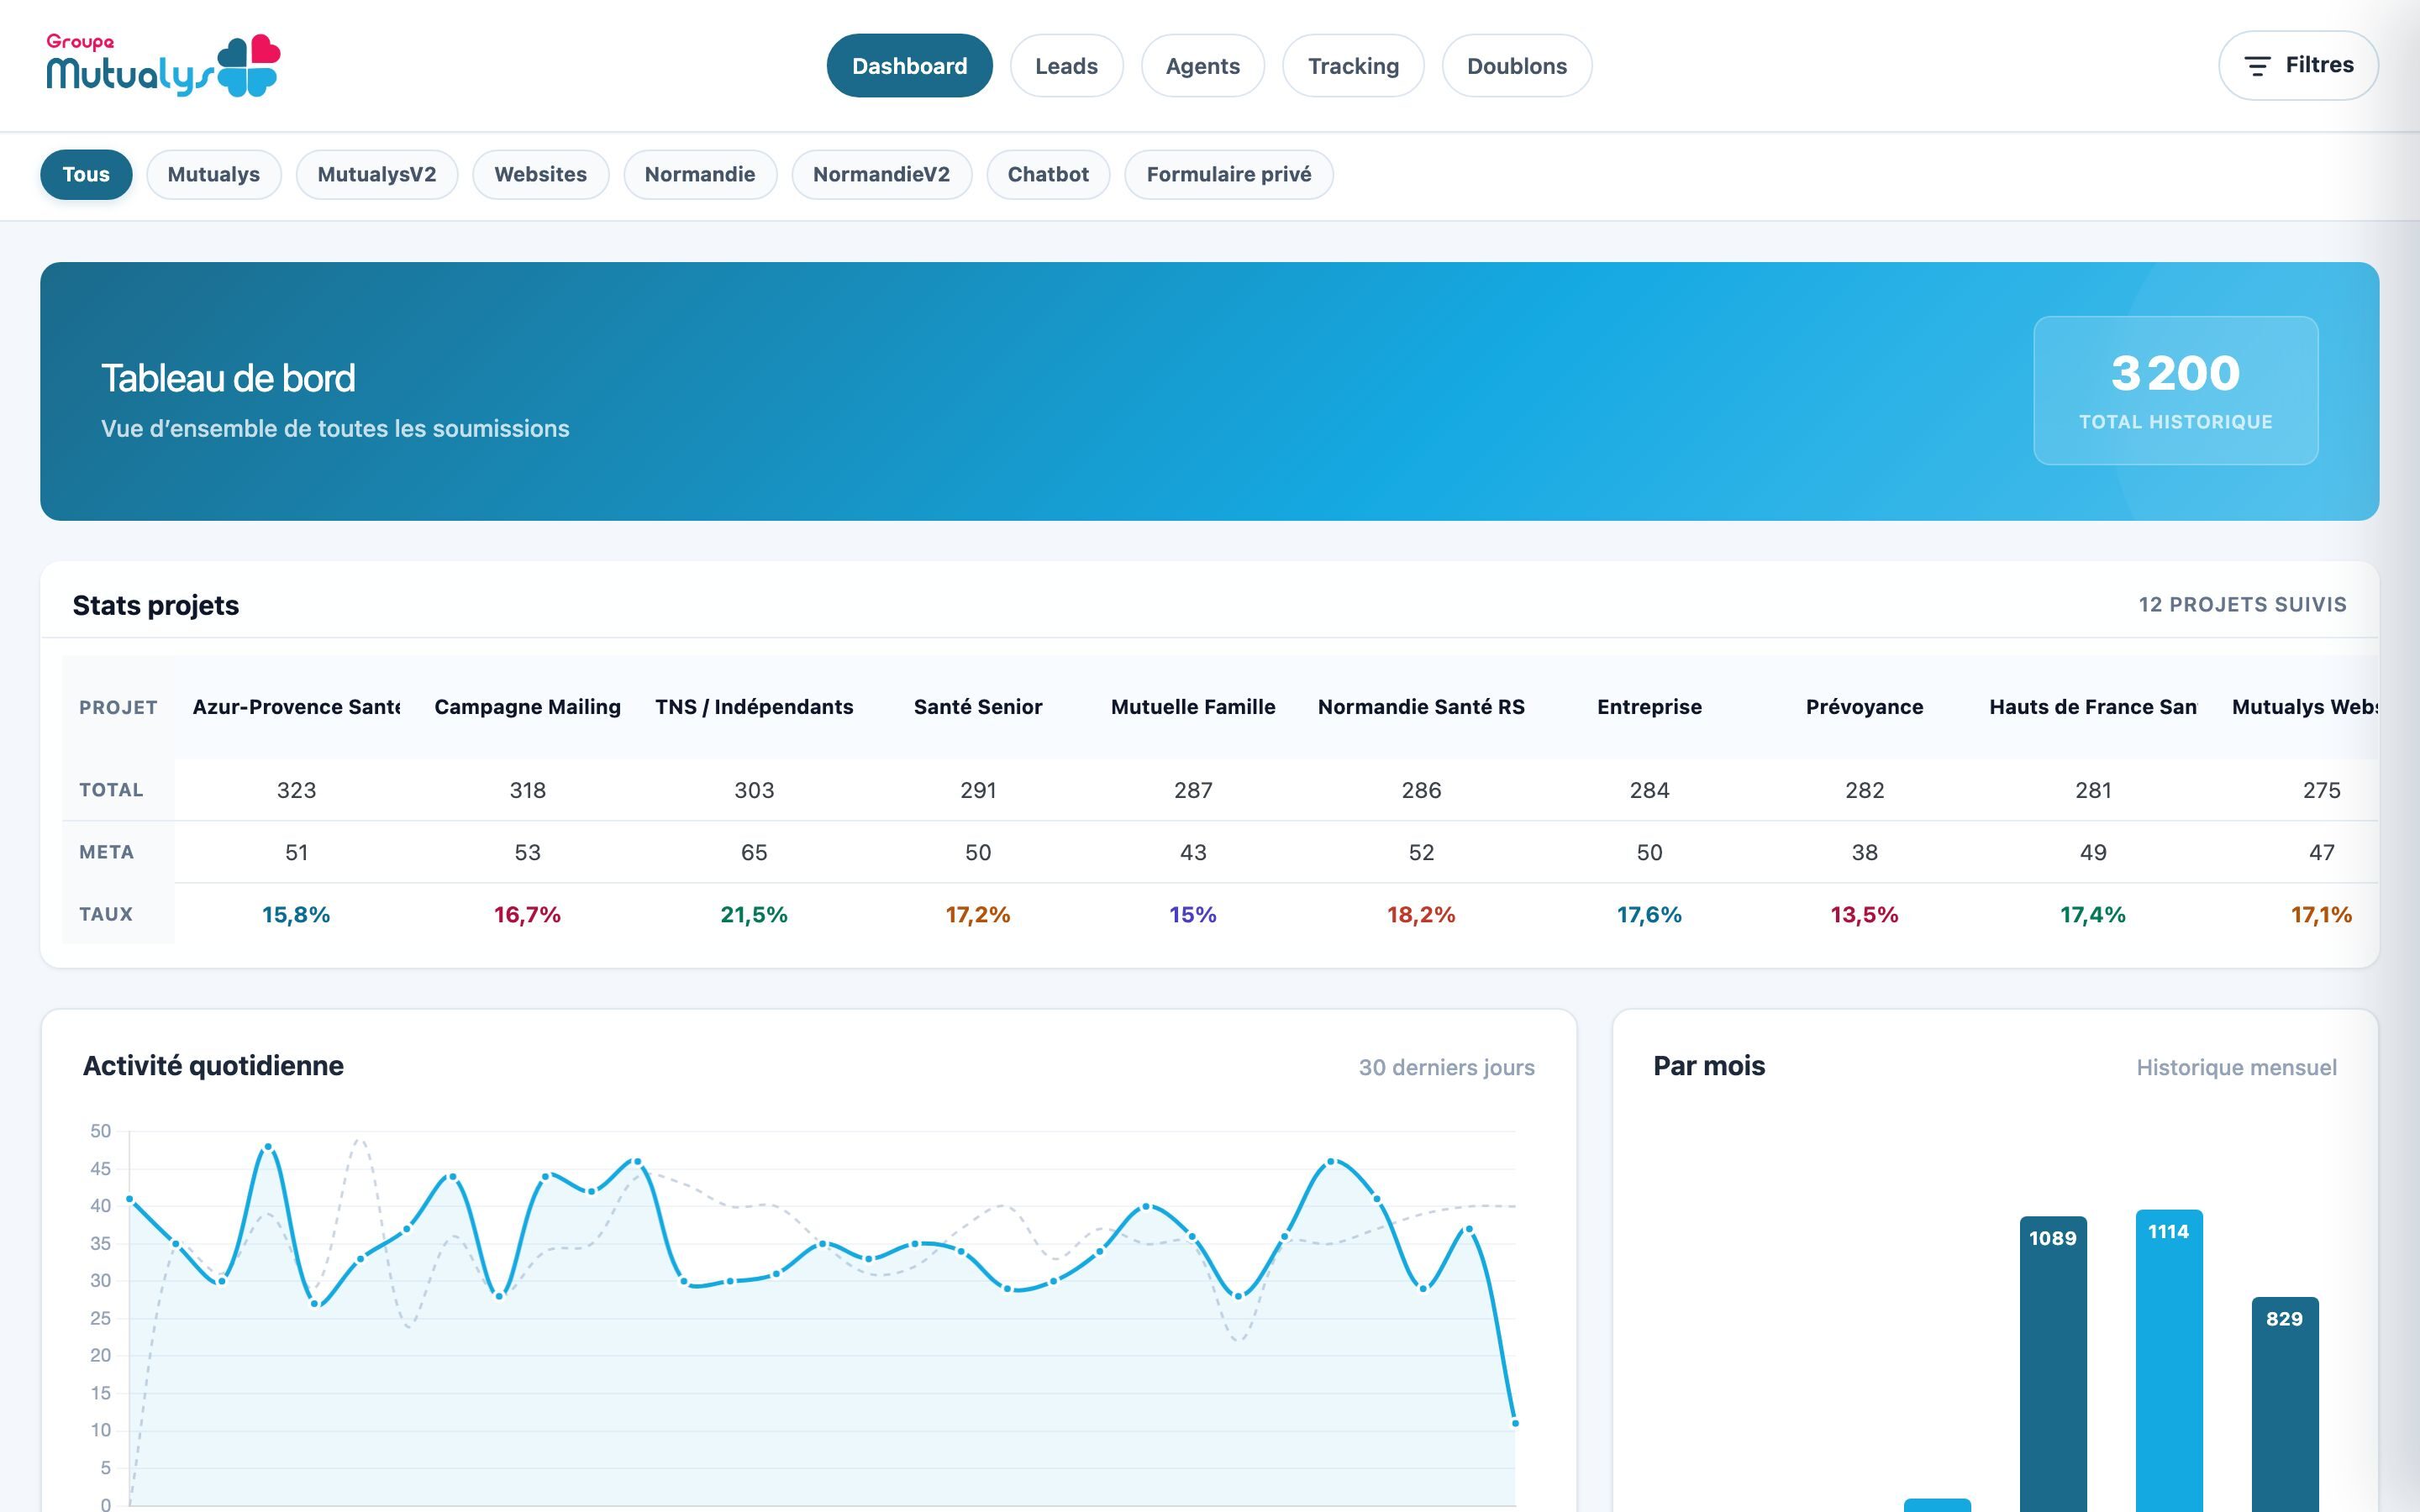Image resolution: width=2420 pixels, height=1512 pixels.
Task: Click the 30 derniers jours label
Action: click(1446, 1067)
